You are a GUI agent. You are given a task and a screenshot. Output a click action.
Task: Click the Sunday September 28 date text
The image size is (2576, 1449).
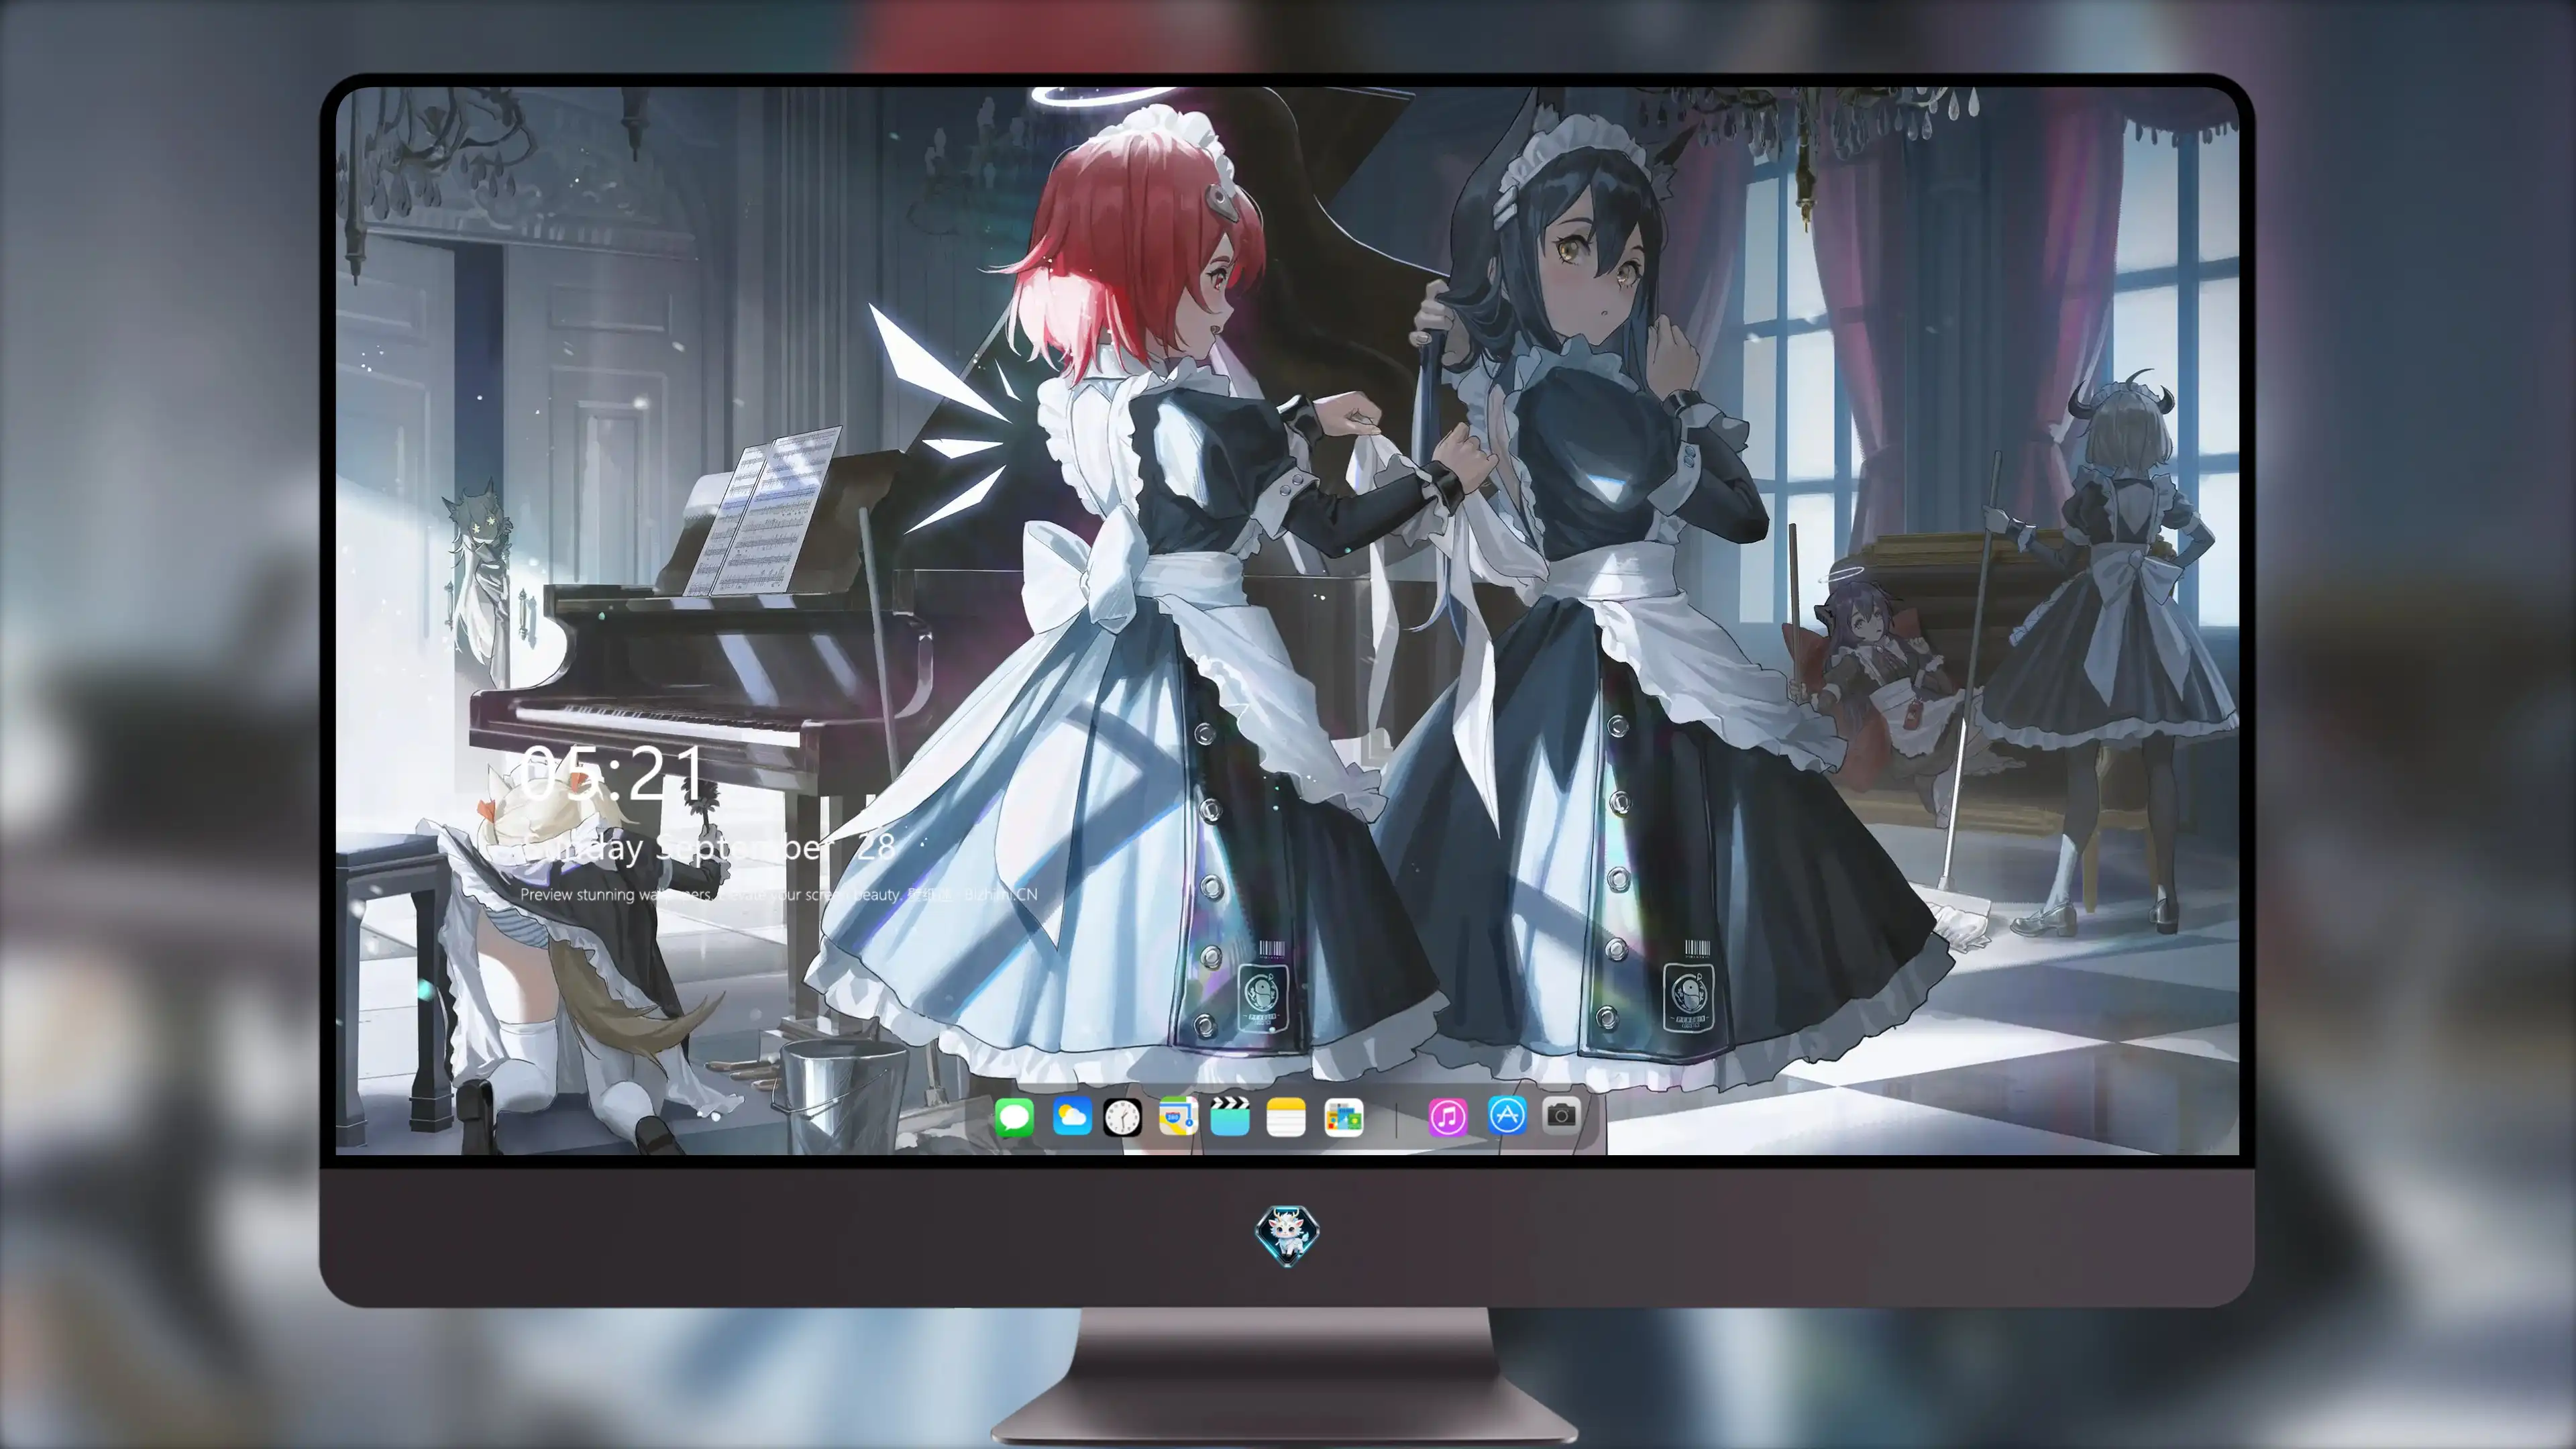(708, 848)
